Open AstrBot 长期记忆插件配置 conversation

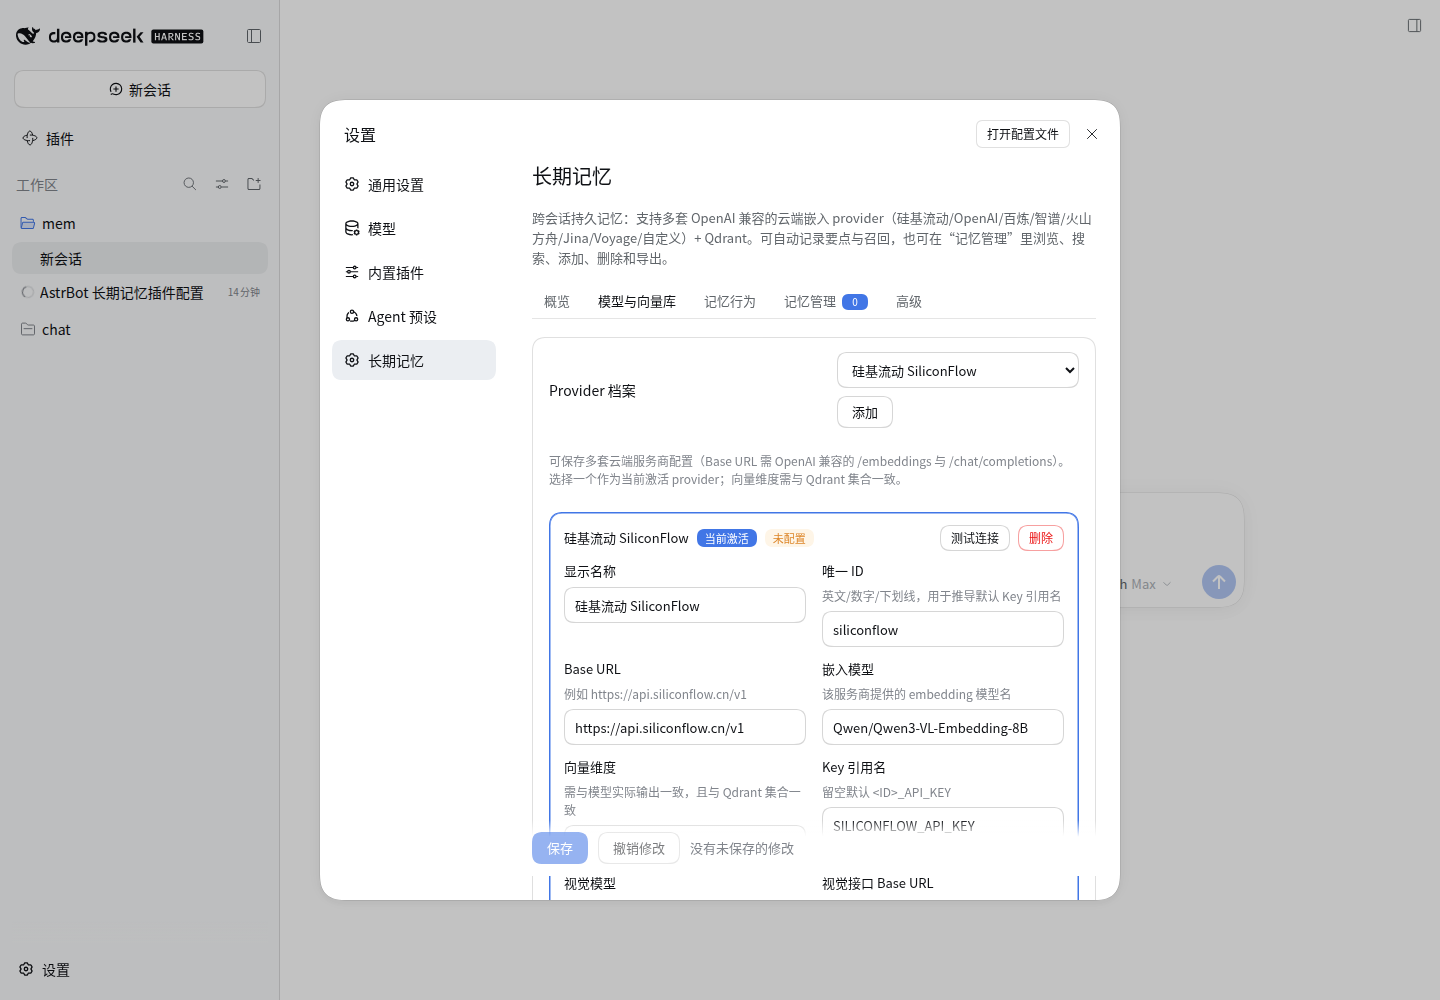(x=140, y=293)
